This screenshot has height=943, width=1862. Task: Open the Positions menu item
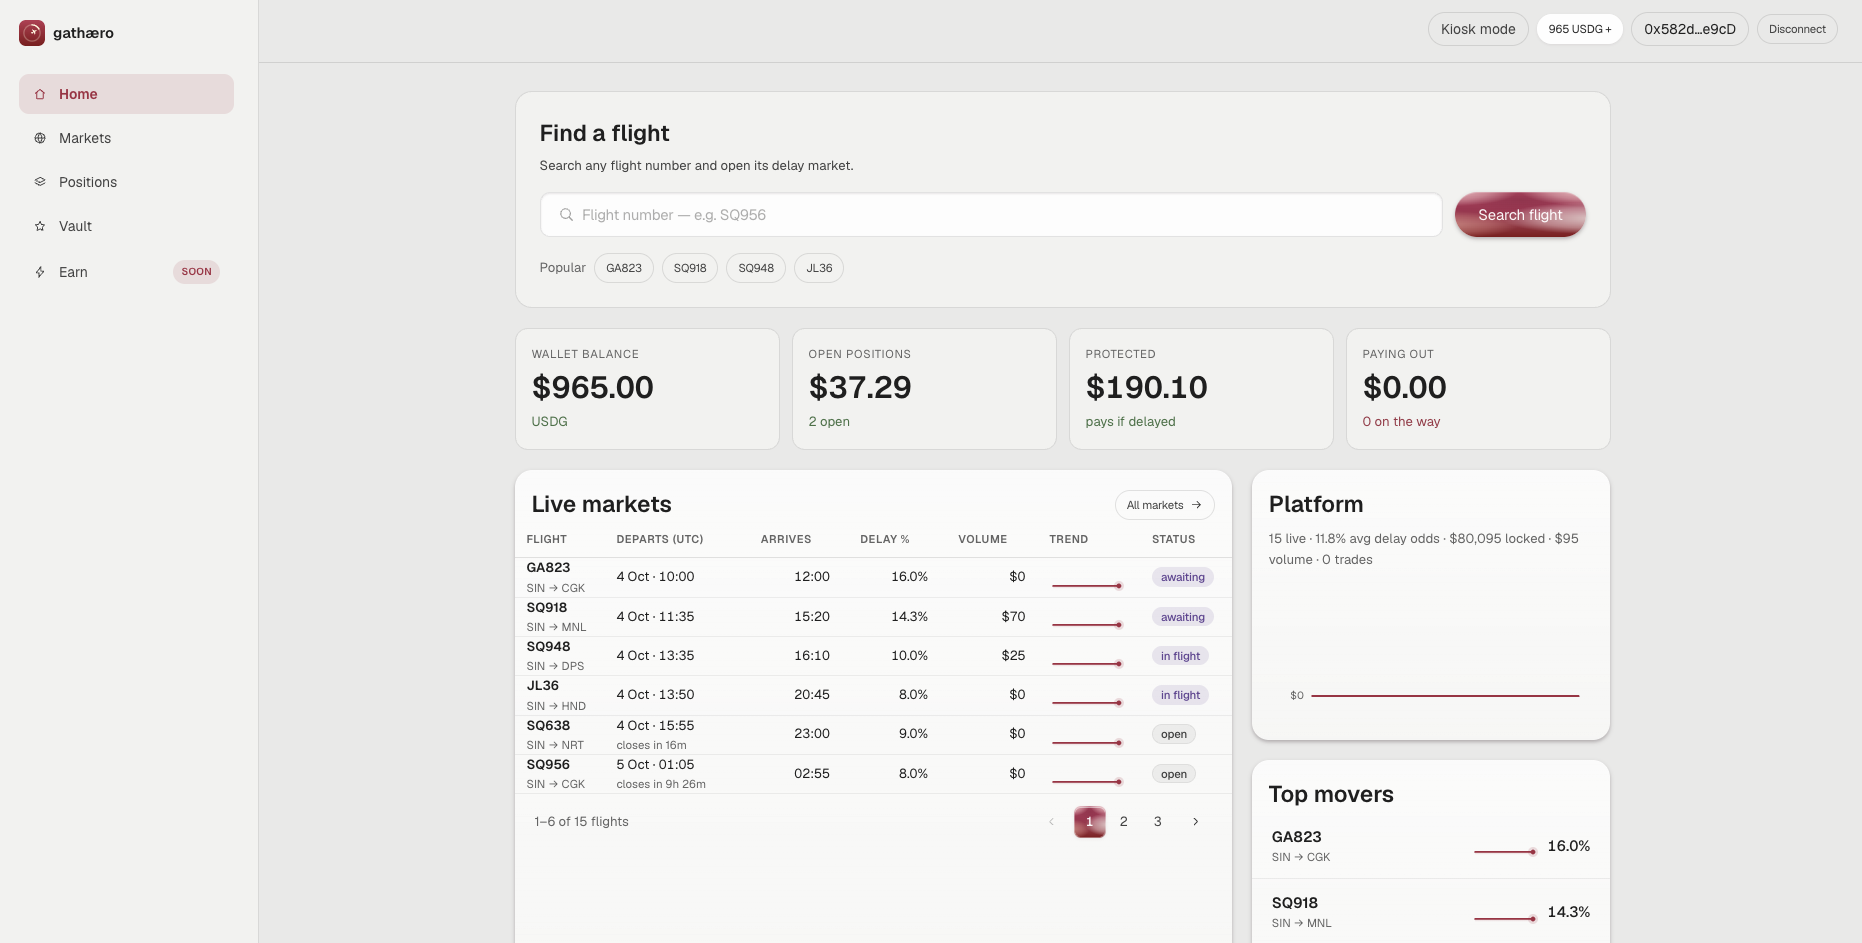(126, 182)
